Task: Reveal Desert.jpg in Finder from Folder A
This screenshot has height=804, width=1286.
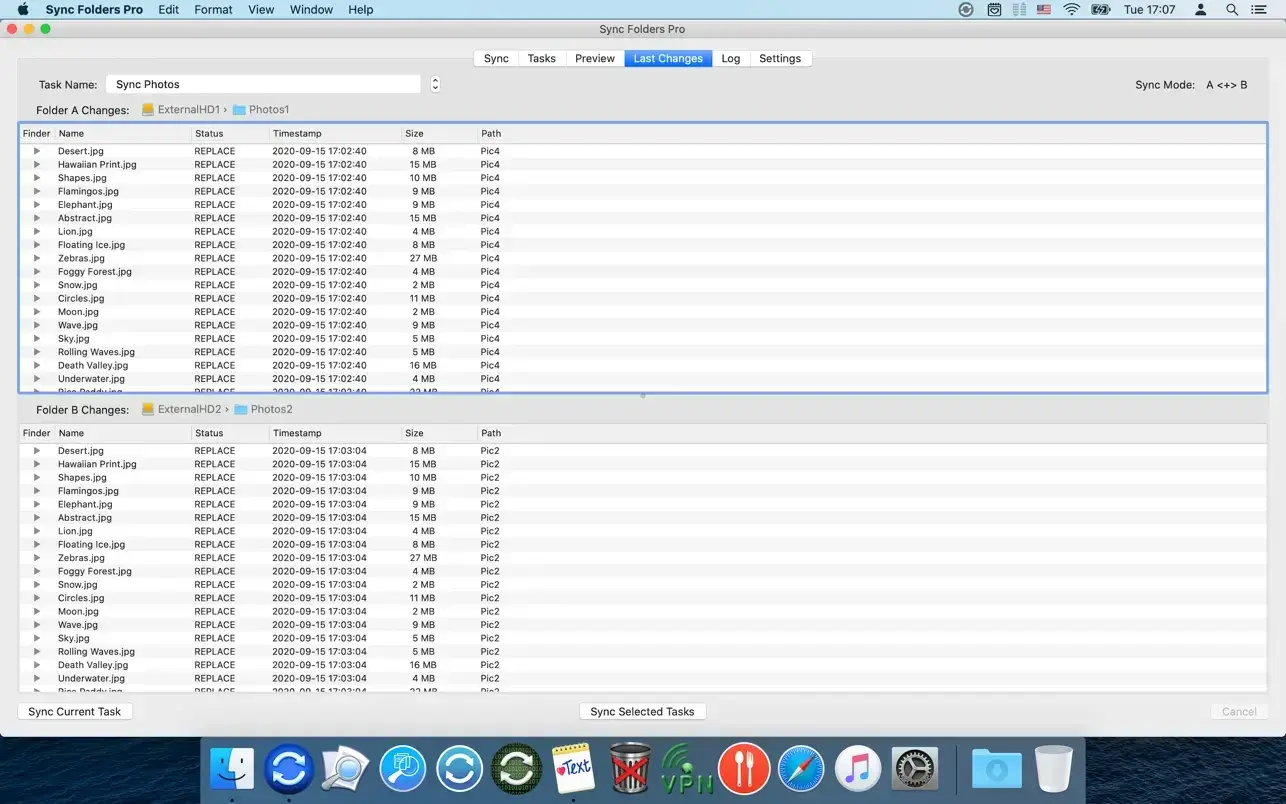Action: pos(37,151)
